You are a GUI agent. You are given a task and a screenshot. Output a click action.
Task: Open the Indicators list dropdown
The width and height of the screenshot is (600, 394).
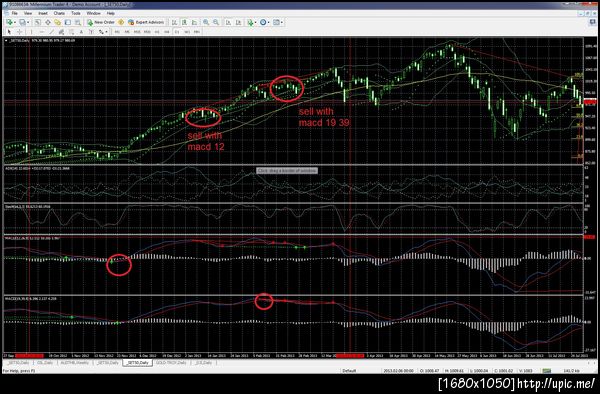click(252, 22)
